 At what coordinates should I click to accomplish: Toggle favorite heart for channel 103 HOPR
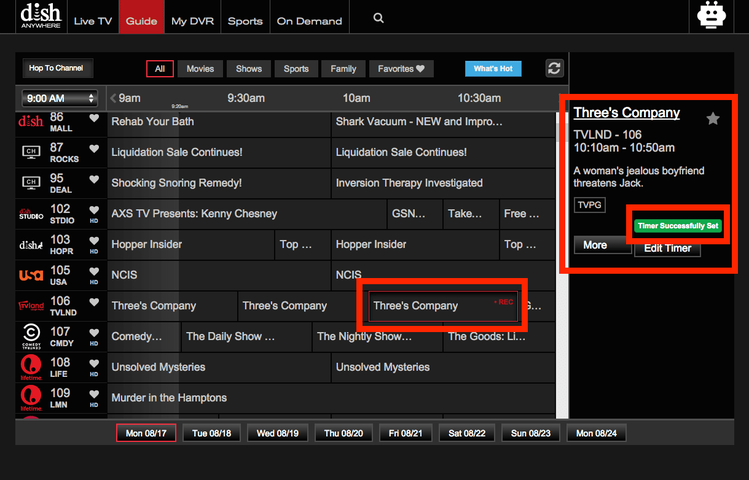click(x=94, y=240)
